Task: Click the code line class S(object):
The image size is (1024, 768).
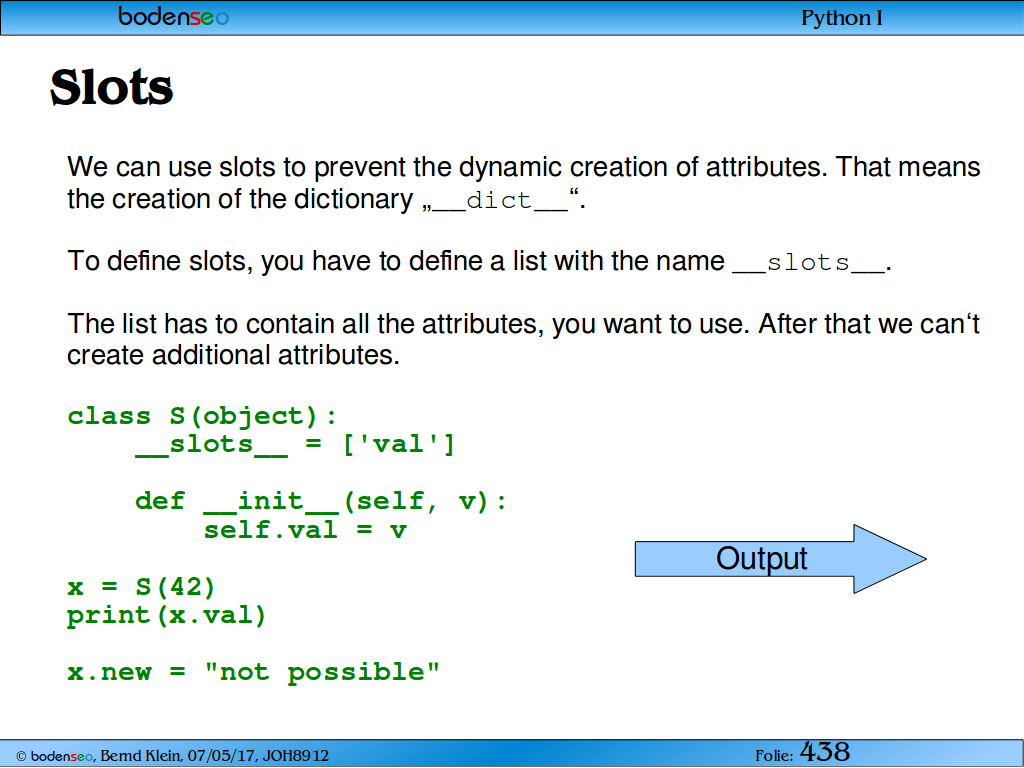Action: click(x=202, y=416)
